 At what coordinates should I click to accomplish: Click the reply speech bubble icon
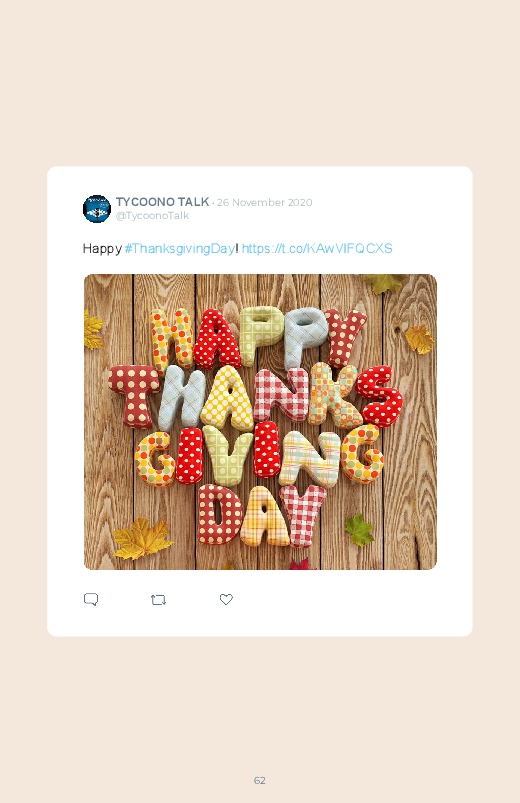91,599
